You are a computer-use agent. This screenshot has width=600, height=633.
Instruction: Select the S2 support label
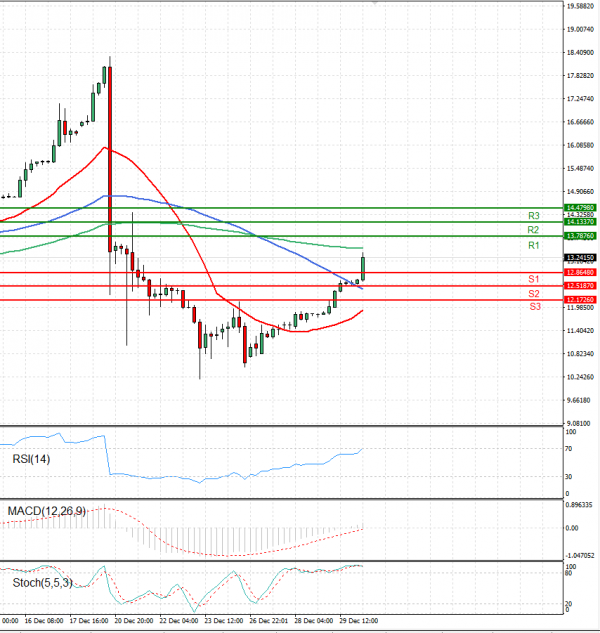(535, 293)
